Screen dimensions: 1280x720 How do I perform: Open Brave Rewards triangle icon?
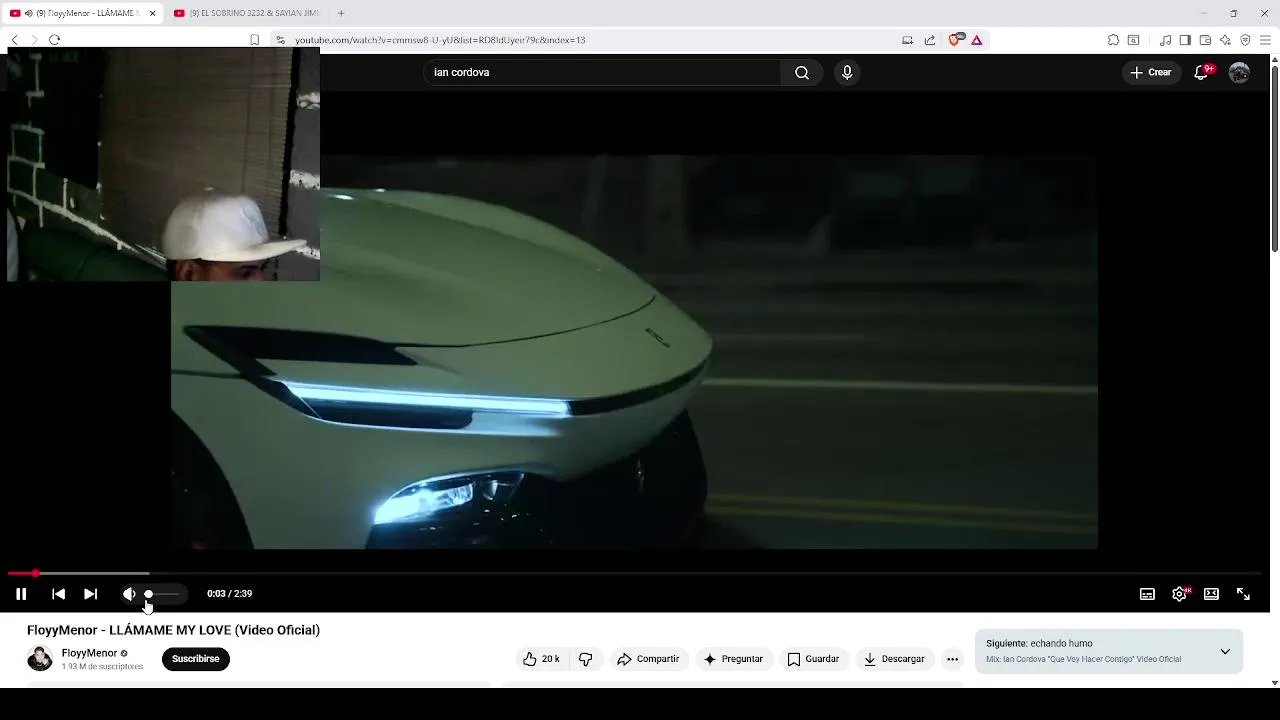(977, 40)
